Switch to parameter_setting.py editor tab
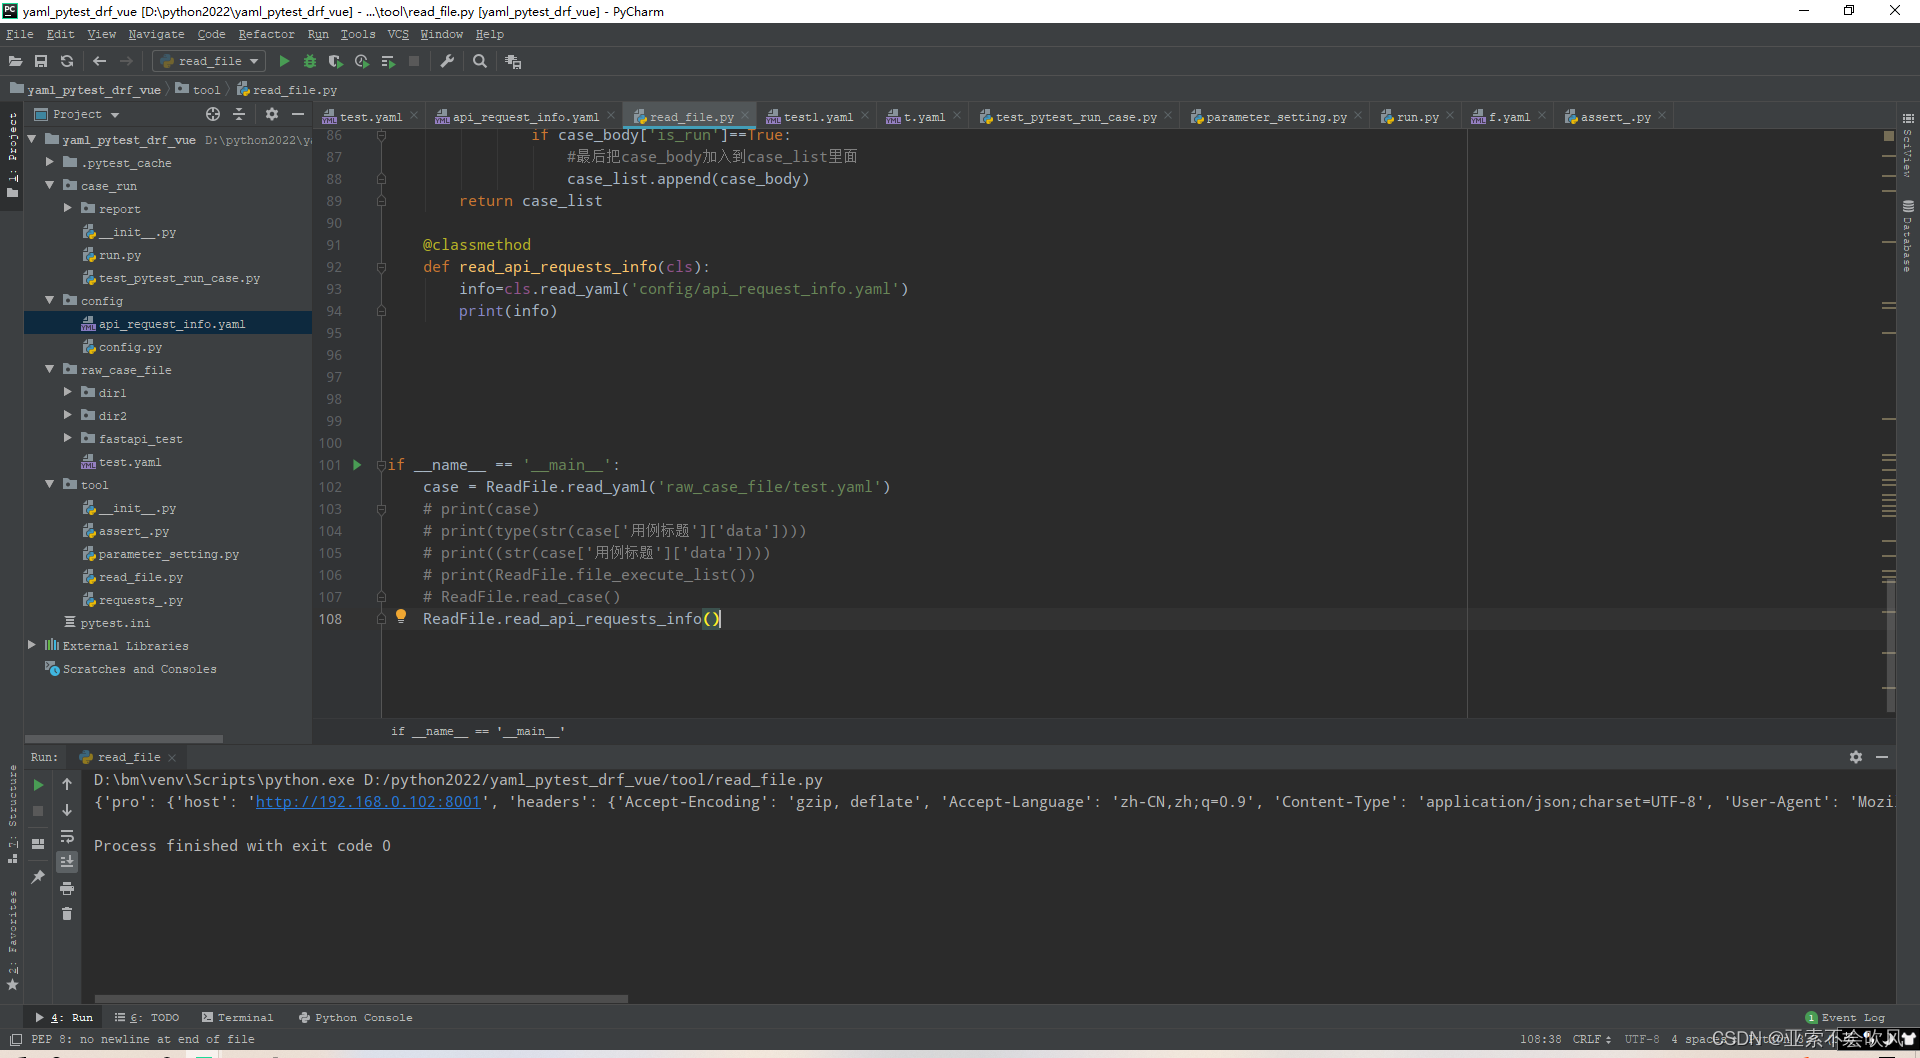The height and width of the screenshot is (1058, 1920). (x=1275, y=117)
